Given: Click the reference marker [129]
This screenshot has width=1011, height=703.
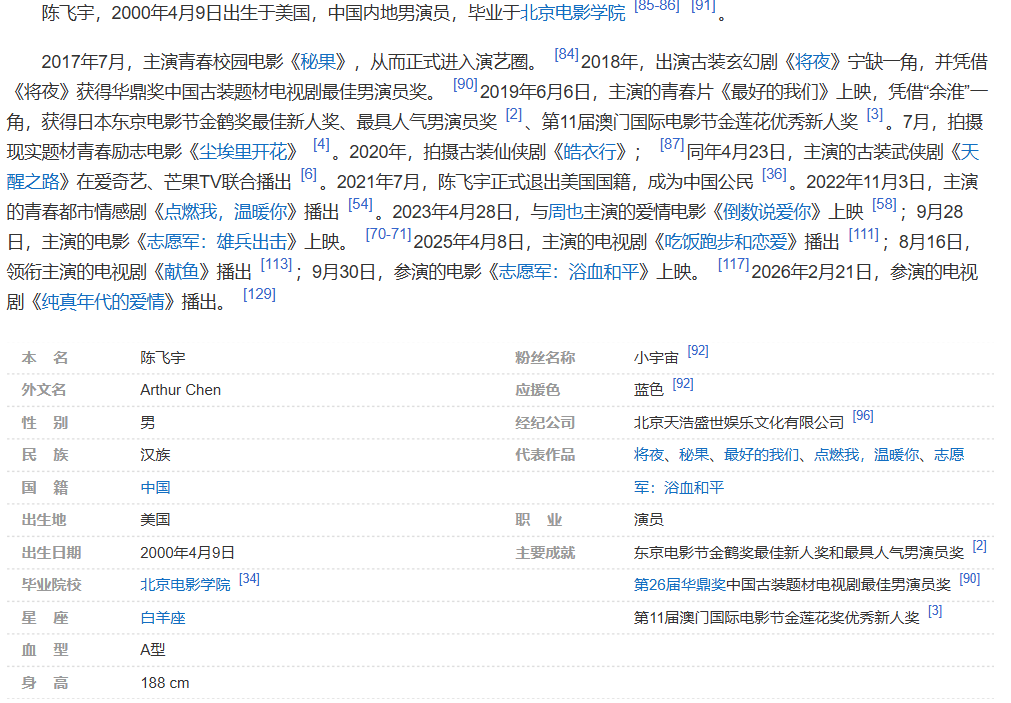Looking at the screenshot, I should tap(259, 295).
